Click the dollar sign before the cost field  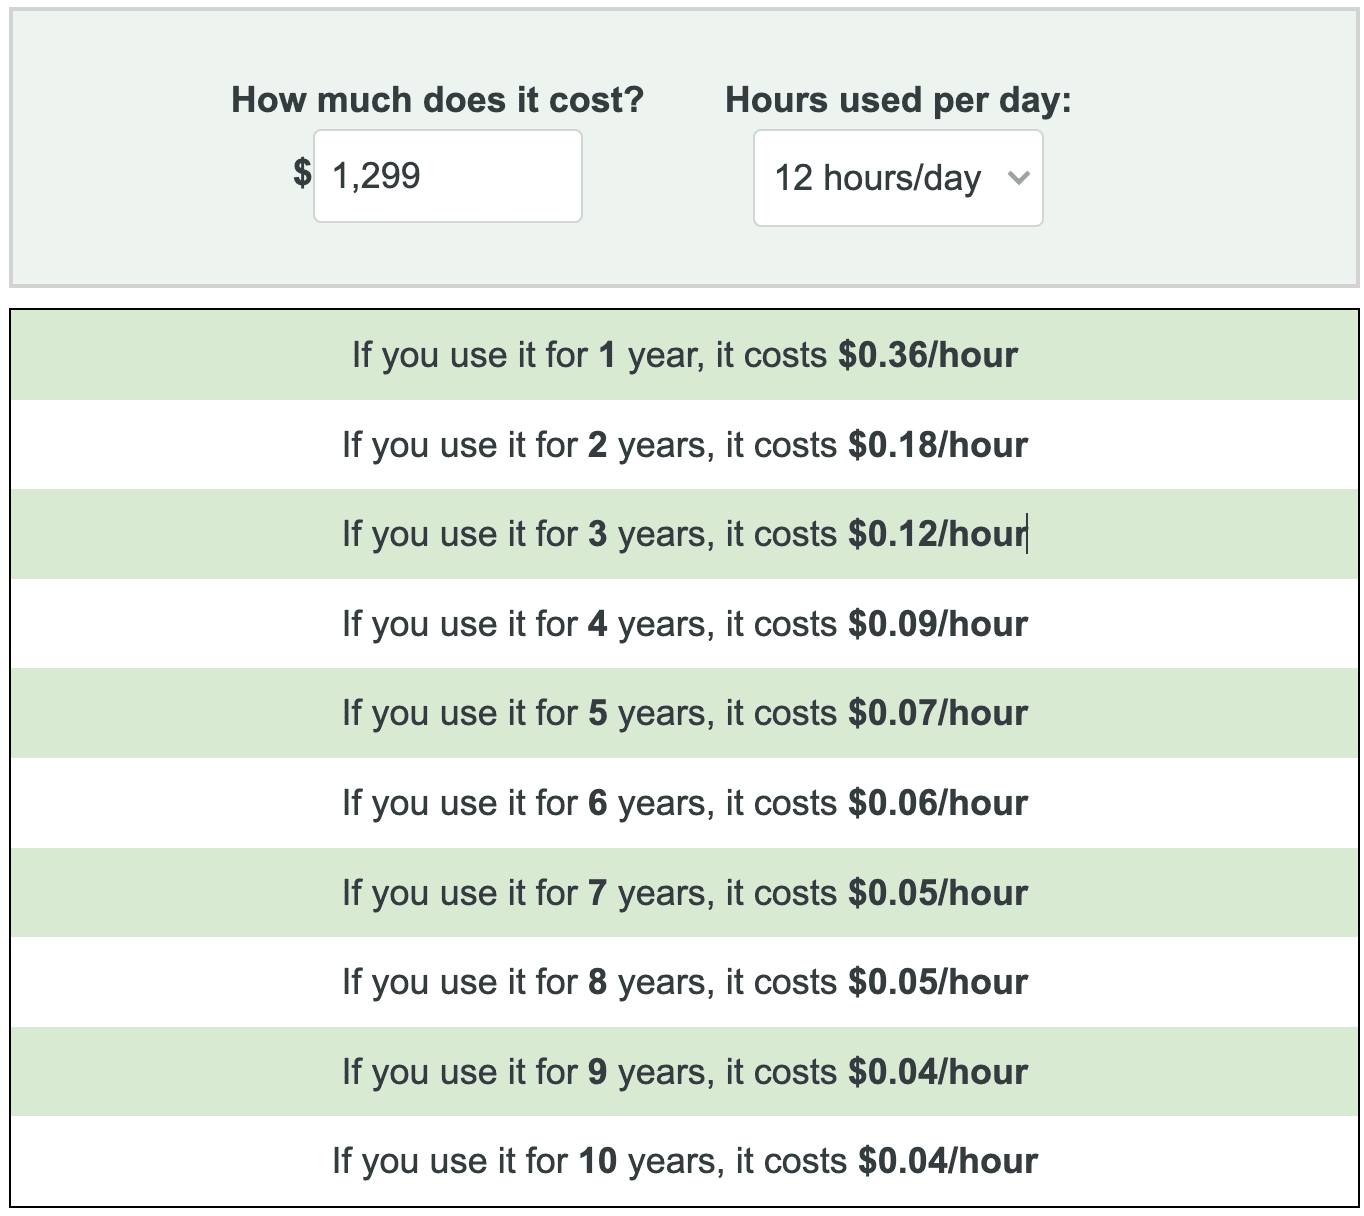pos(302,173)
